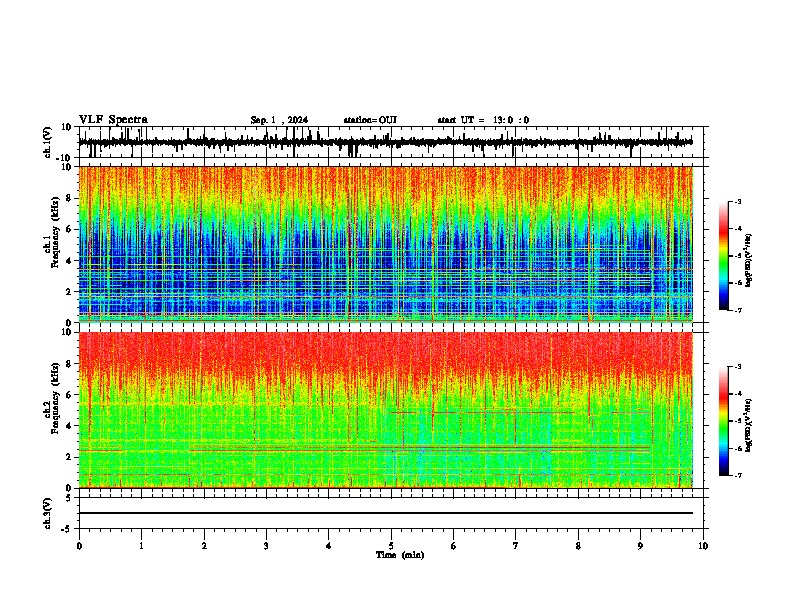Screen dimensions: 792x612
Task: Click inside the ch.2 spectrogram panel
Action: pyautogui.click(x=385, y=410)
